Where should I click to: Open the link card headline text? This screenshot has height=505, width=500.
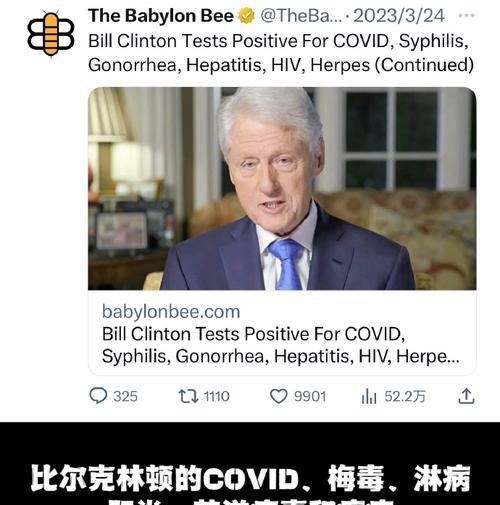[x=281, y=345]
